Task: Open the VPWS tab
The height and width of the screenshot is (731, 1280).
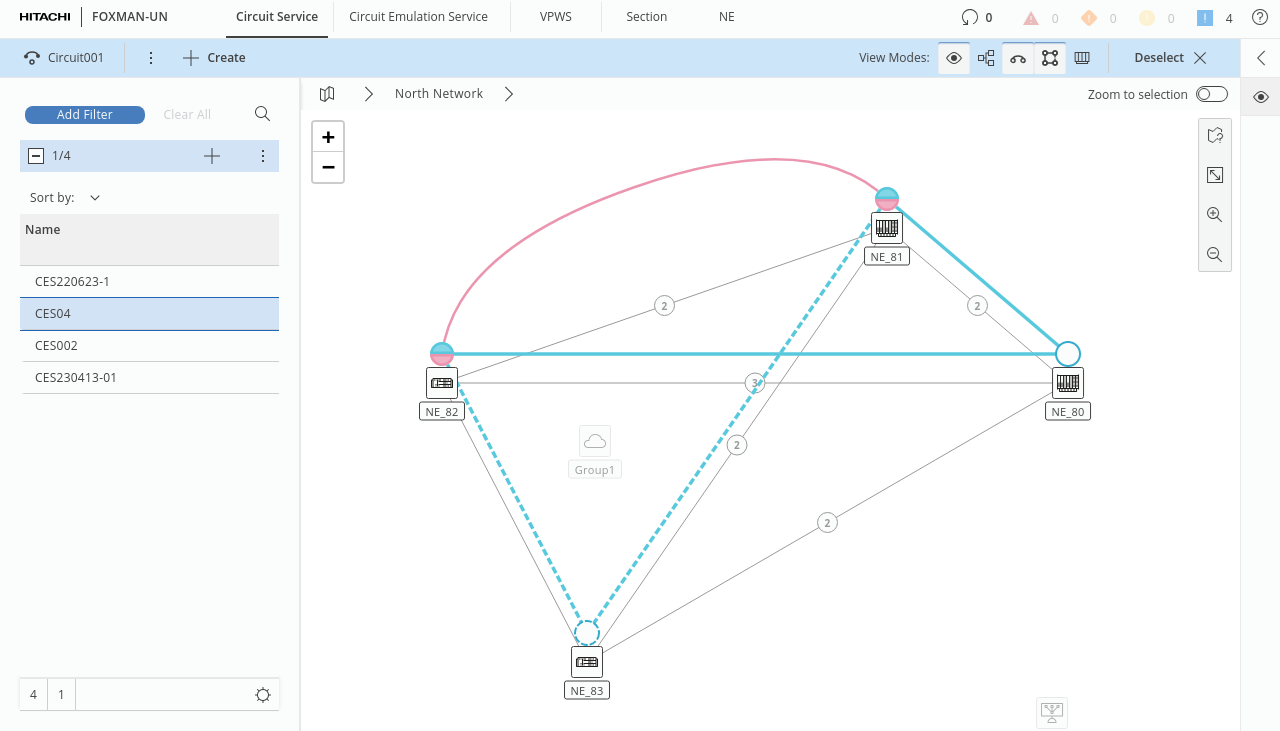Action: click(556, 17)
